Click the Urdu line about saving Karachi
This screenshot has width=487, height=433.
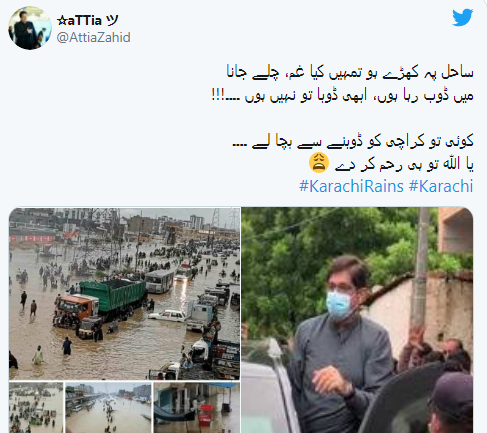pos(353,141)
